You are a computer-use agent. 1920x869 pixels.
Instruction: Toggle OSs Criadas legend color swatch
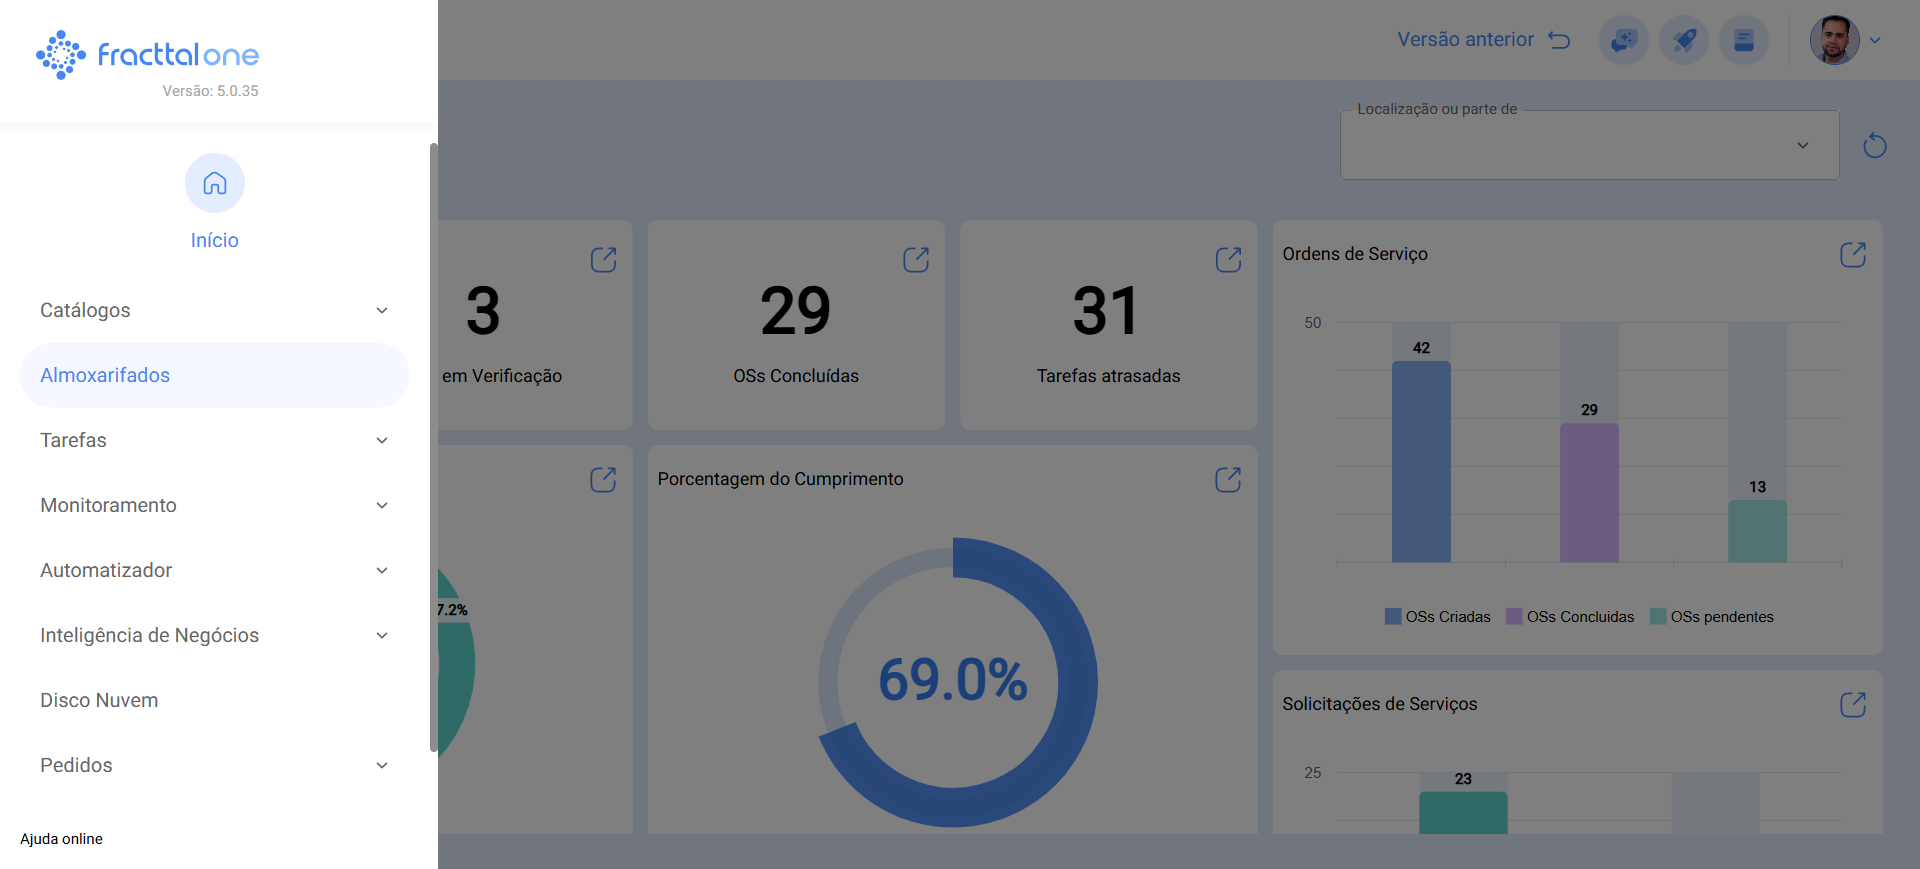[1393, 617]
